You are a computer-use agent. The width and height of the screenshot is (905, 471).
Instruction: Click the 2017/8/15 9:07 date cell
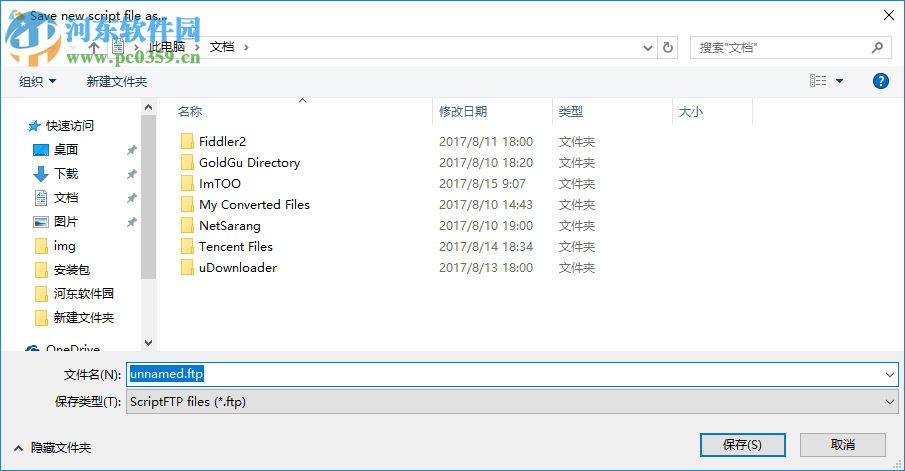[x=482, y=184]
